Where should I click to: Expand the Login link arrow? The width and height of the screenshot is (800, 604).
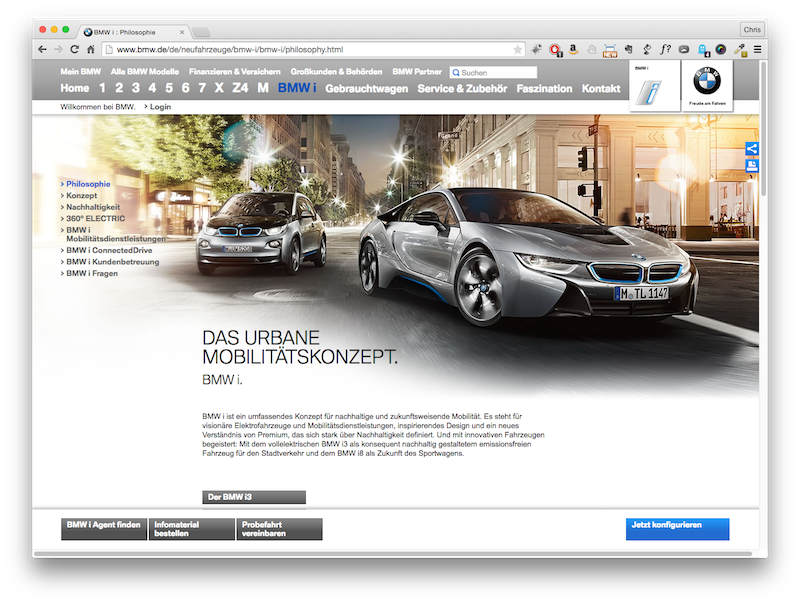pos(146,106)
